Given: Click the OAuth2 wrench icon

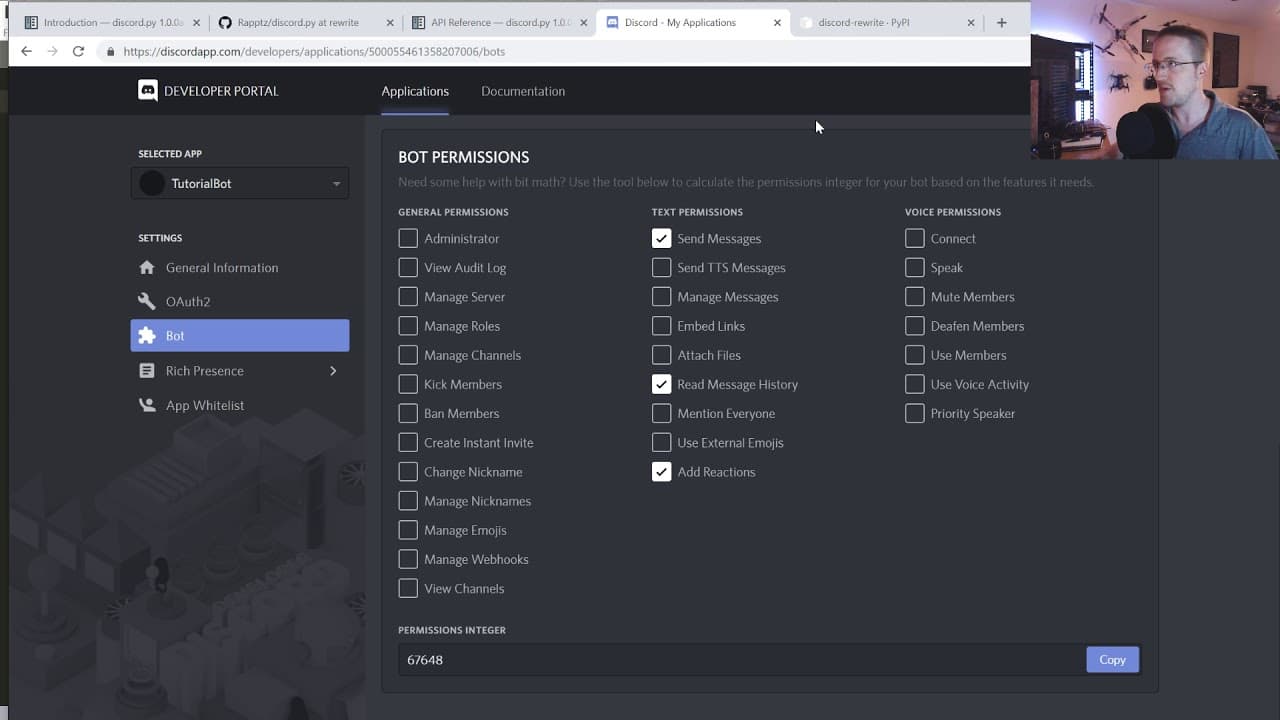Looking at the screenshot, I should (147, 301).
